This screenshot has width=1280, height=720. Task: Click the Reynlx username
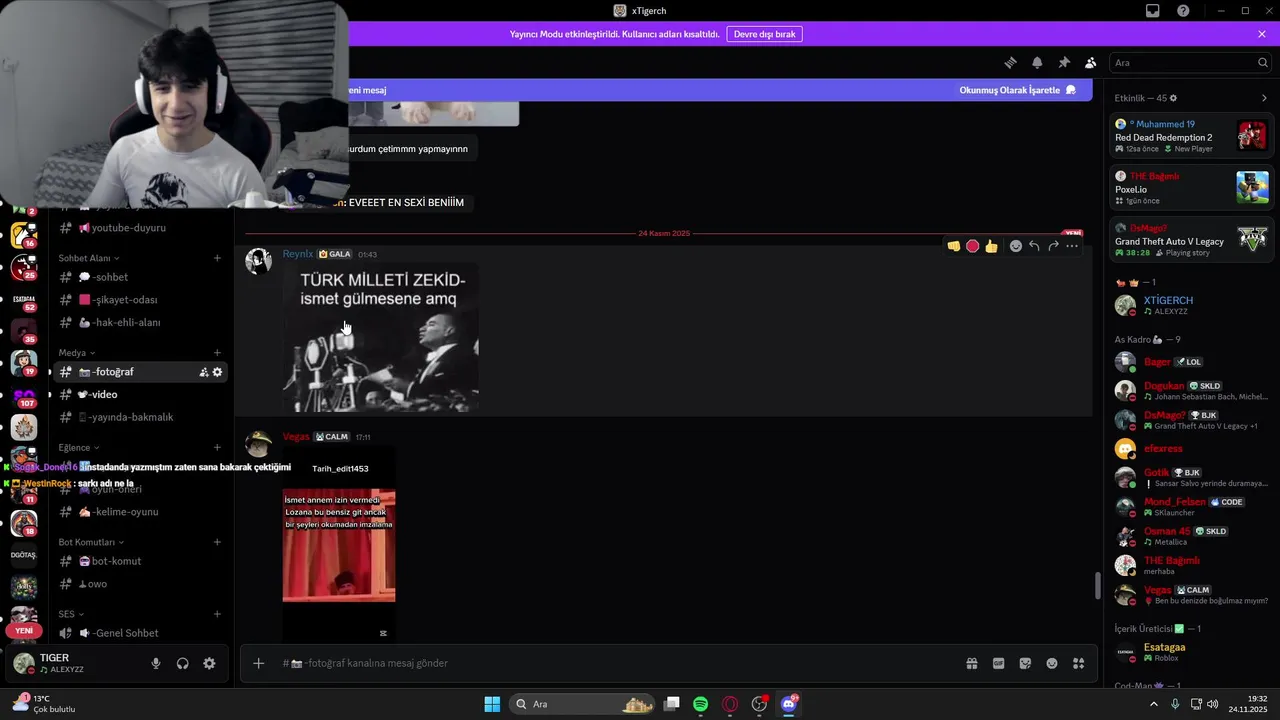pyautogui.click(x=298, y=254)
